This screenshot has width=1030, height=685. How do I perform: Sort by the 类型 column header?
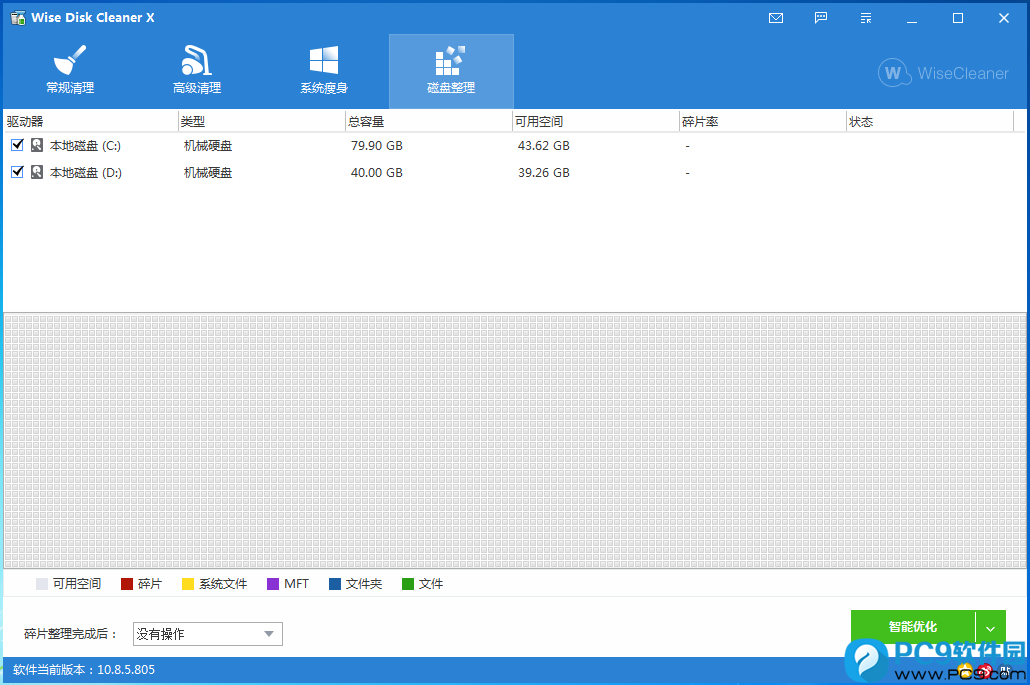pos(261,122)
